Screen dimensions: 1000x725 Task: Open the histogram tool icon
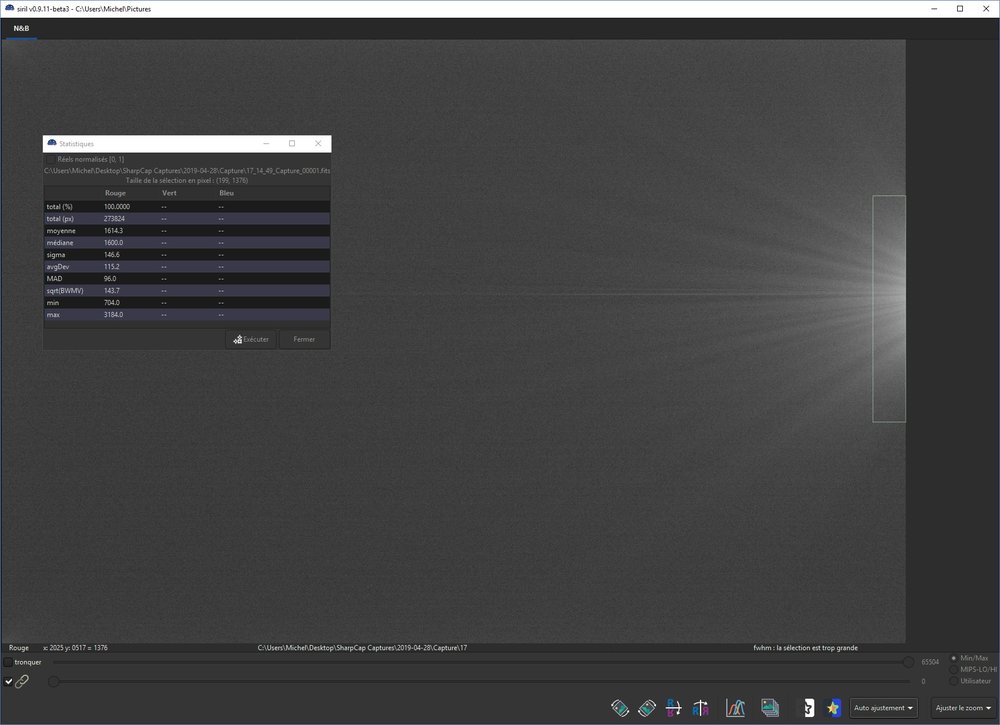coord(735,708)
